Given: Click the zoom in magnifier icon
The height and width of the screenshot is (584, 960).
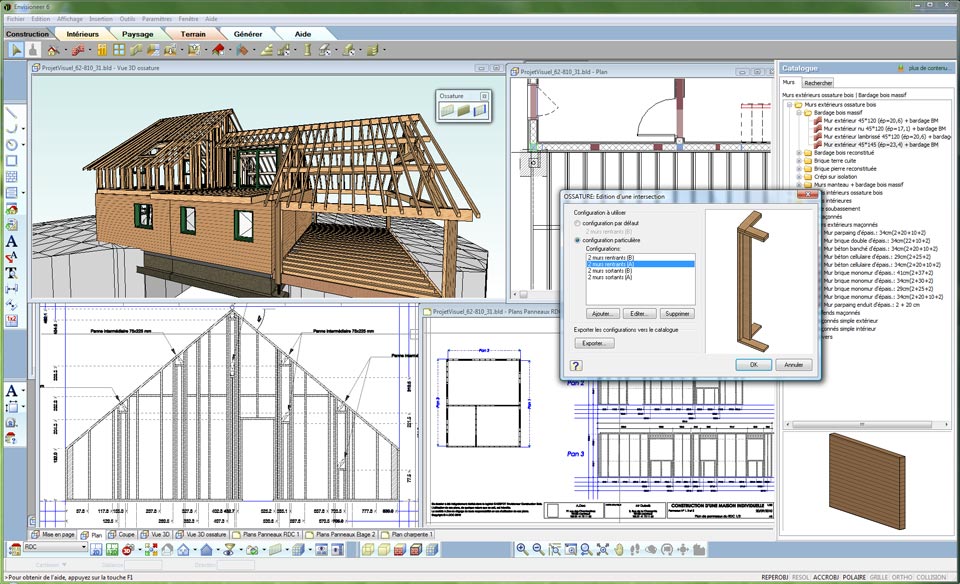Looking at the screenshot, I should [521, 549].
